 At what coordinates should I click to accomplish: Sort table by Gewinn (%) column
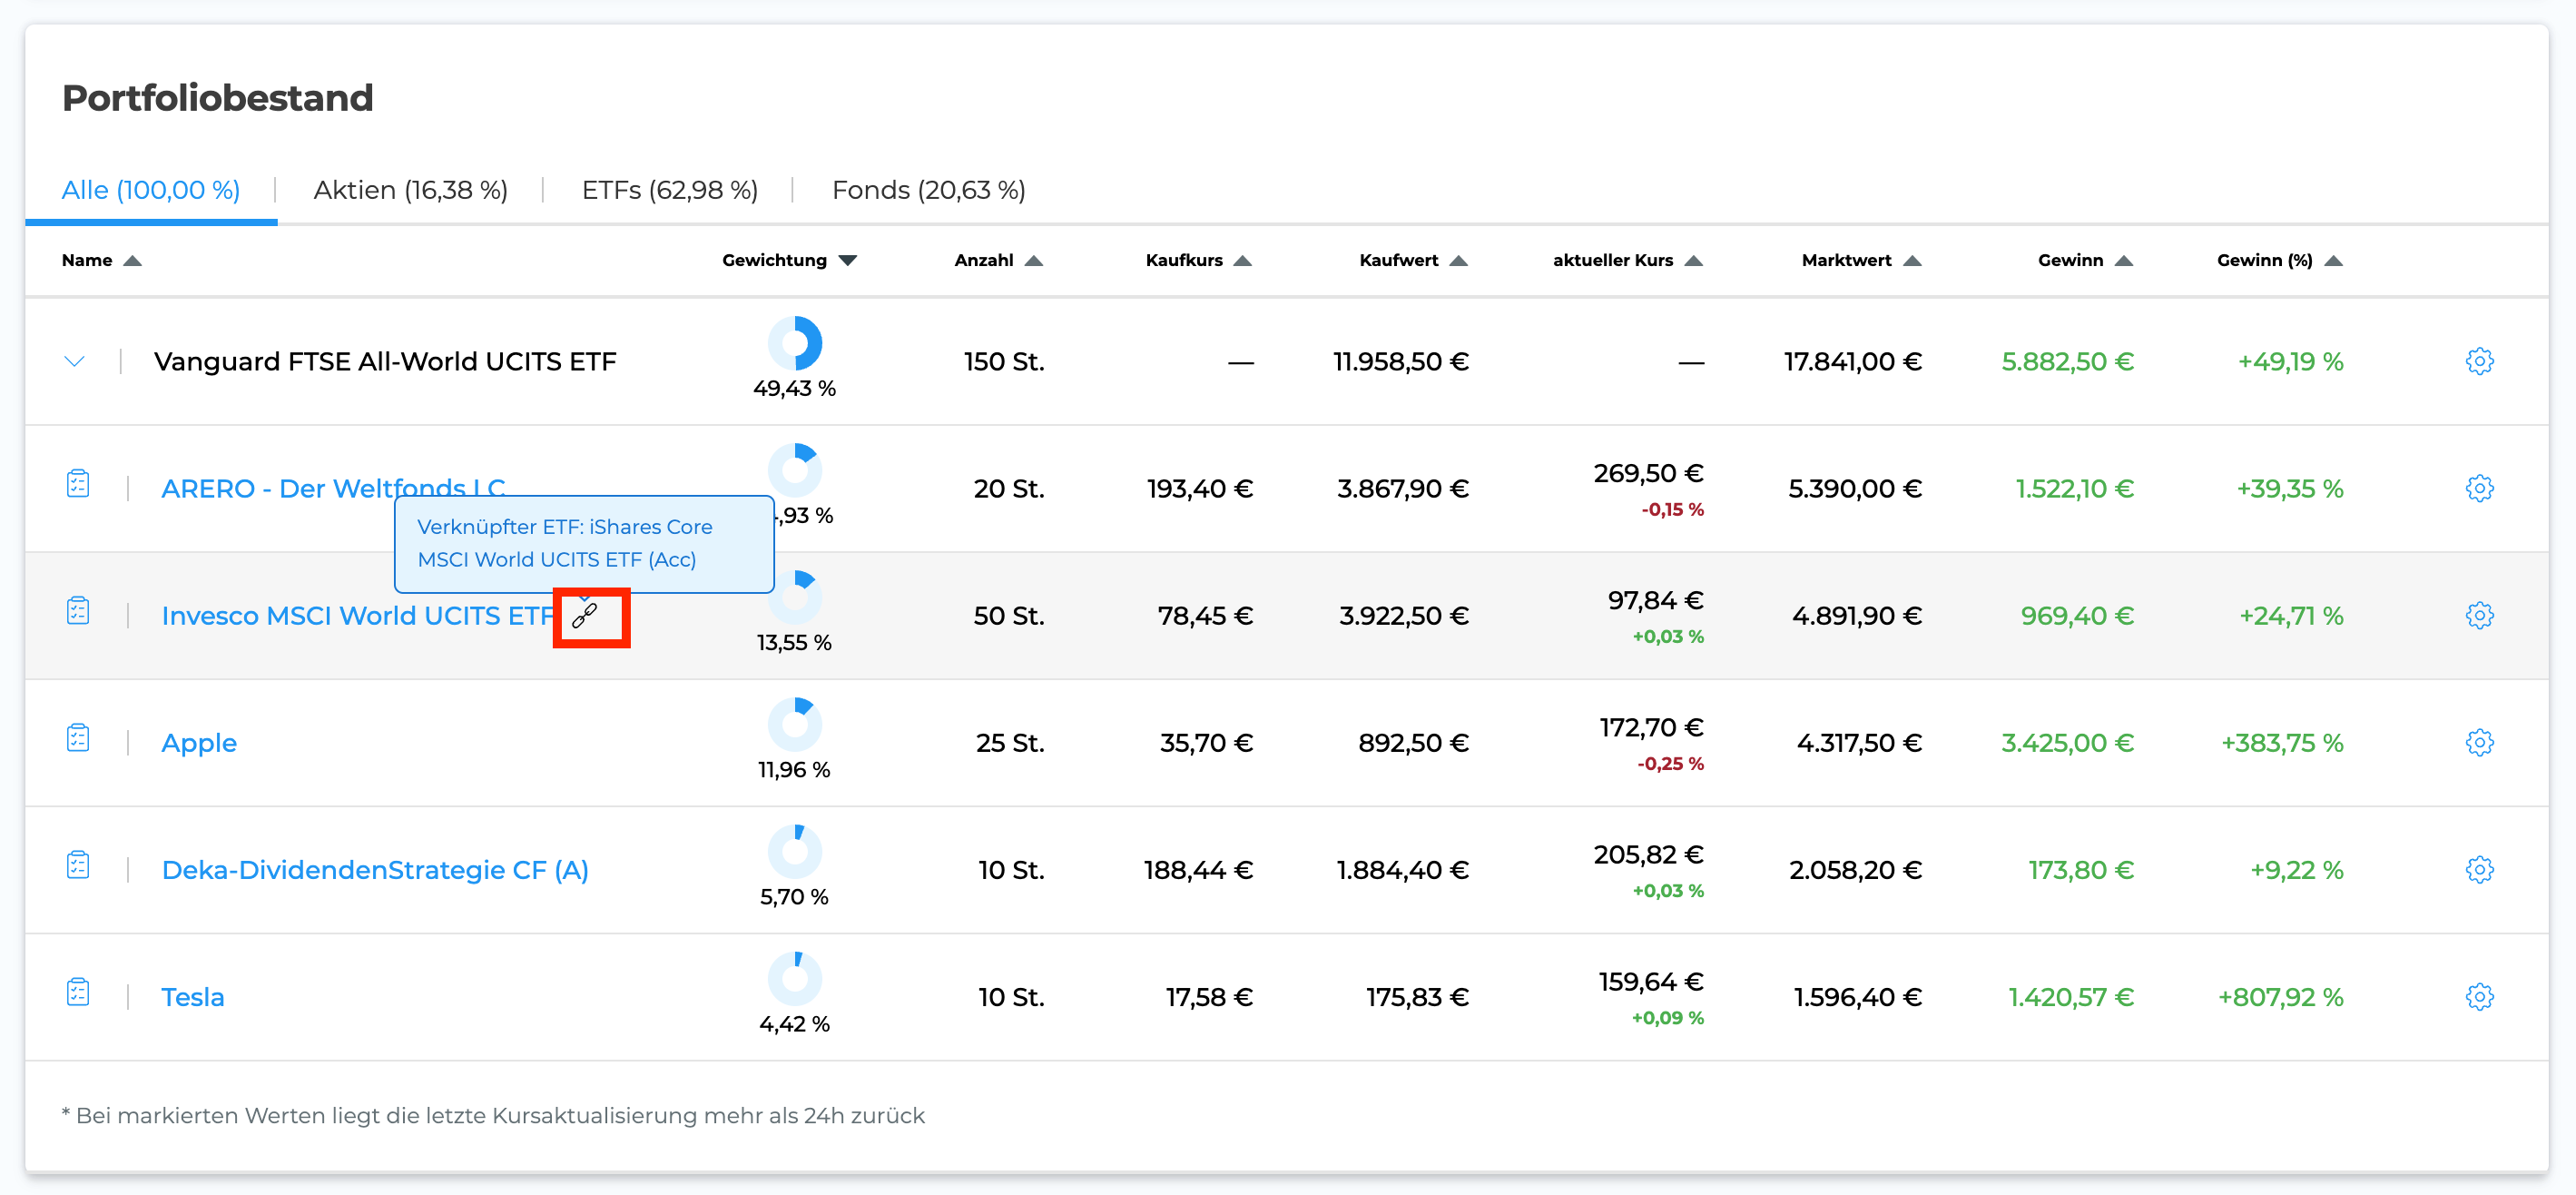click(2280, 260)
